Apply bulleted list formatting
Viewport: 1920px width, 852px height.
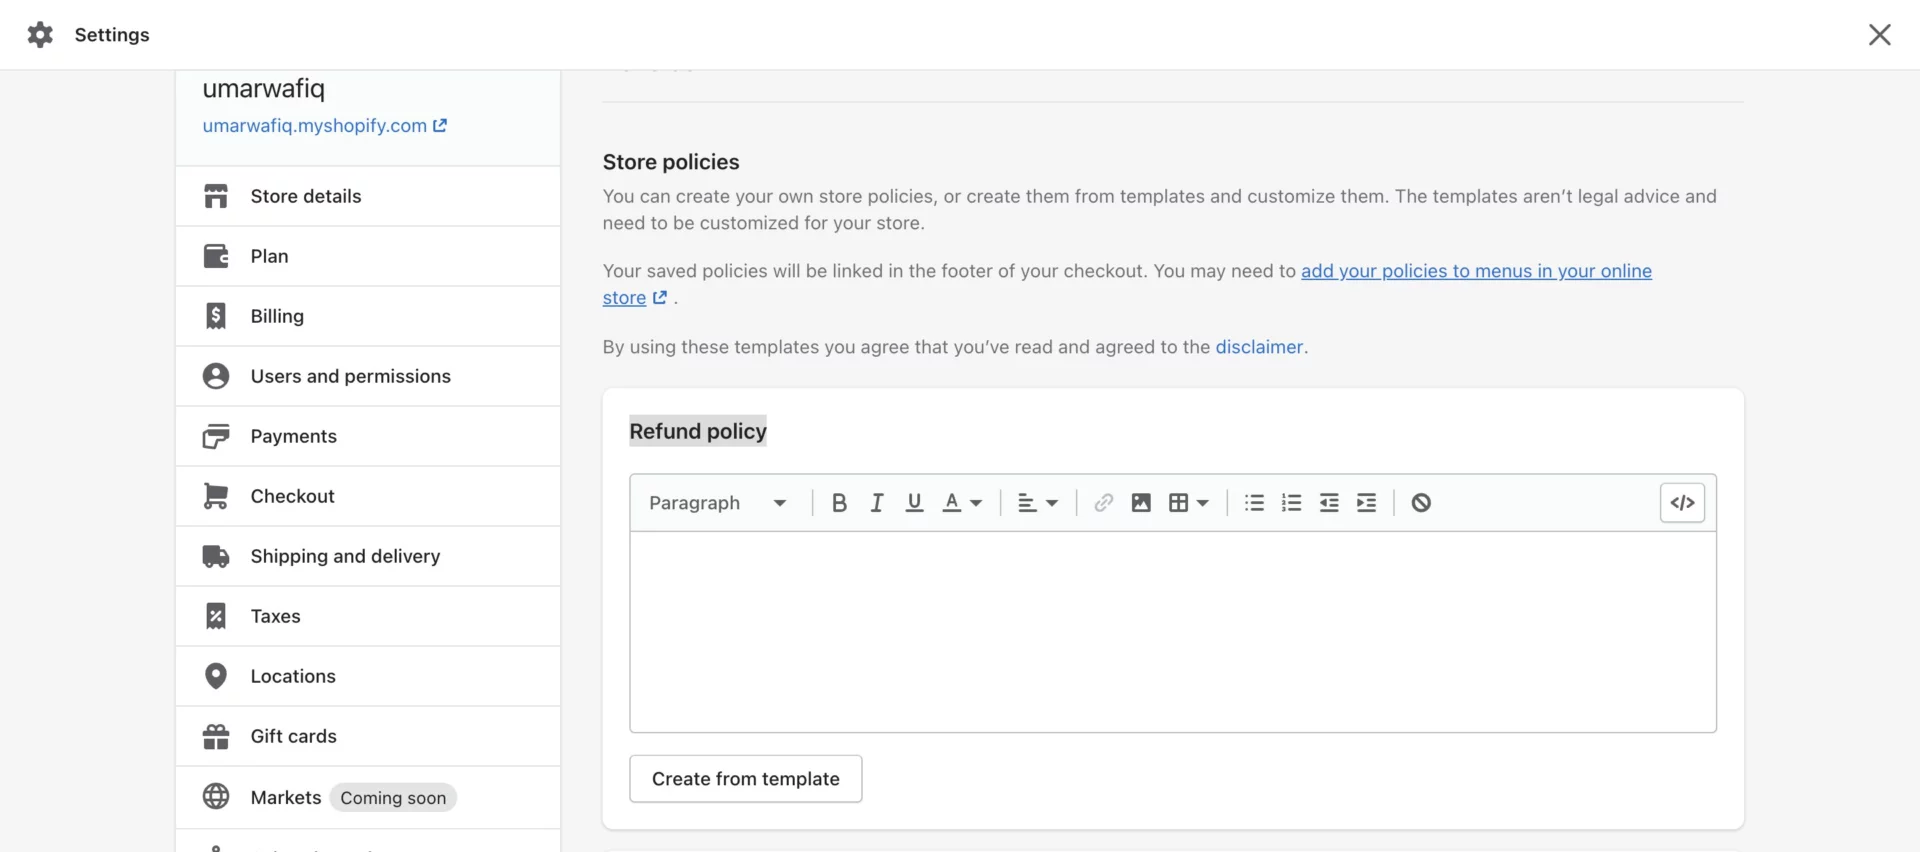pyautogui.click(x=1255, y=503)
